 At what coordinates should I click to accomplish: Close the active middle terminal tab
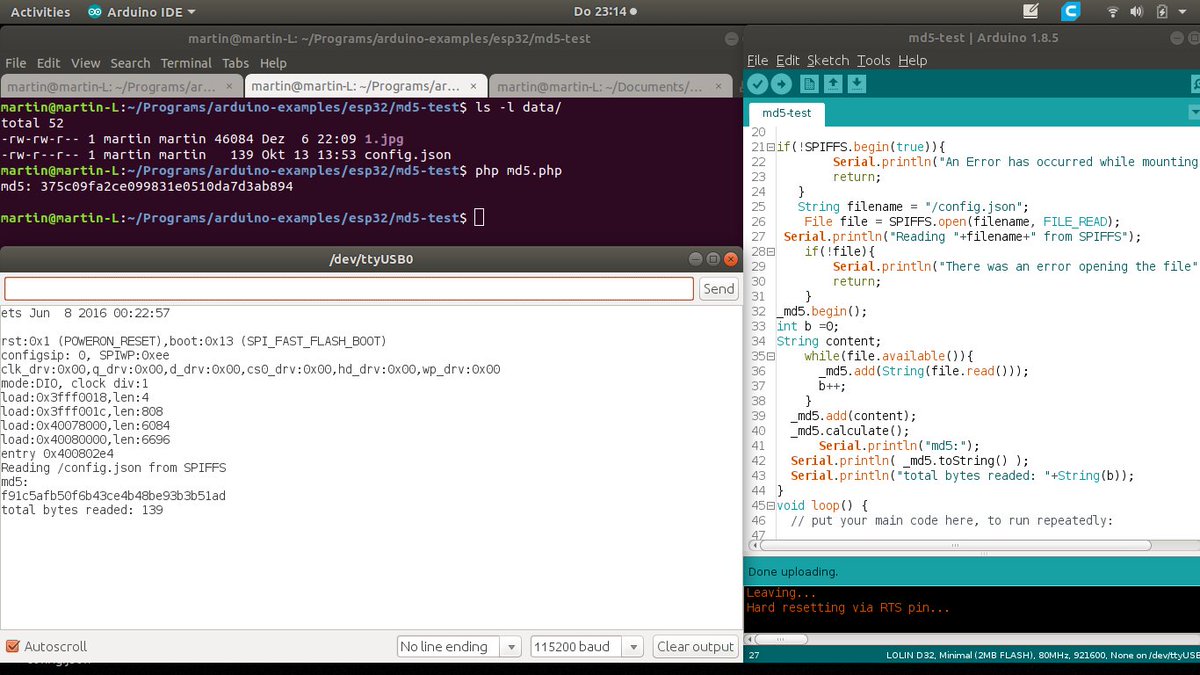473,88
